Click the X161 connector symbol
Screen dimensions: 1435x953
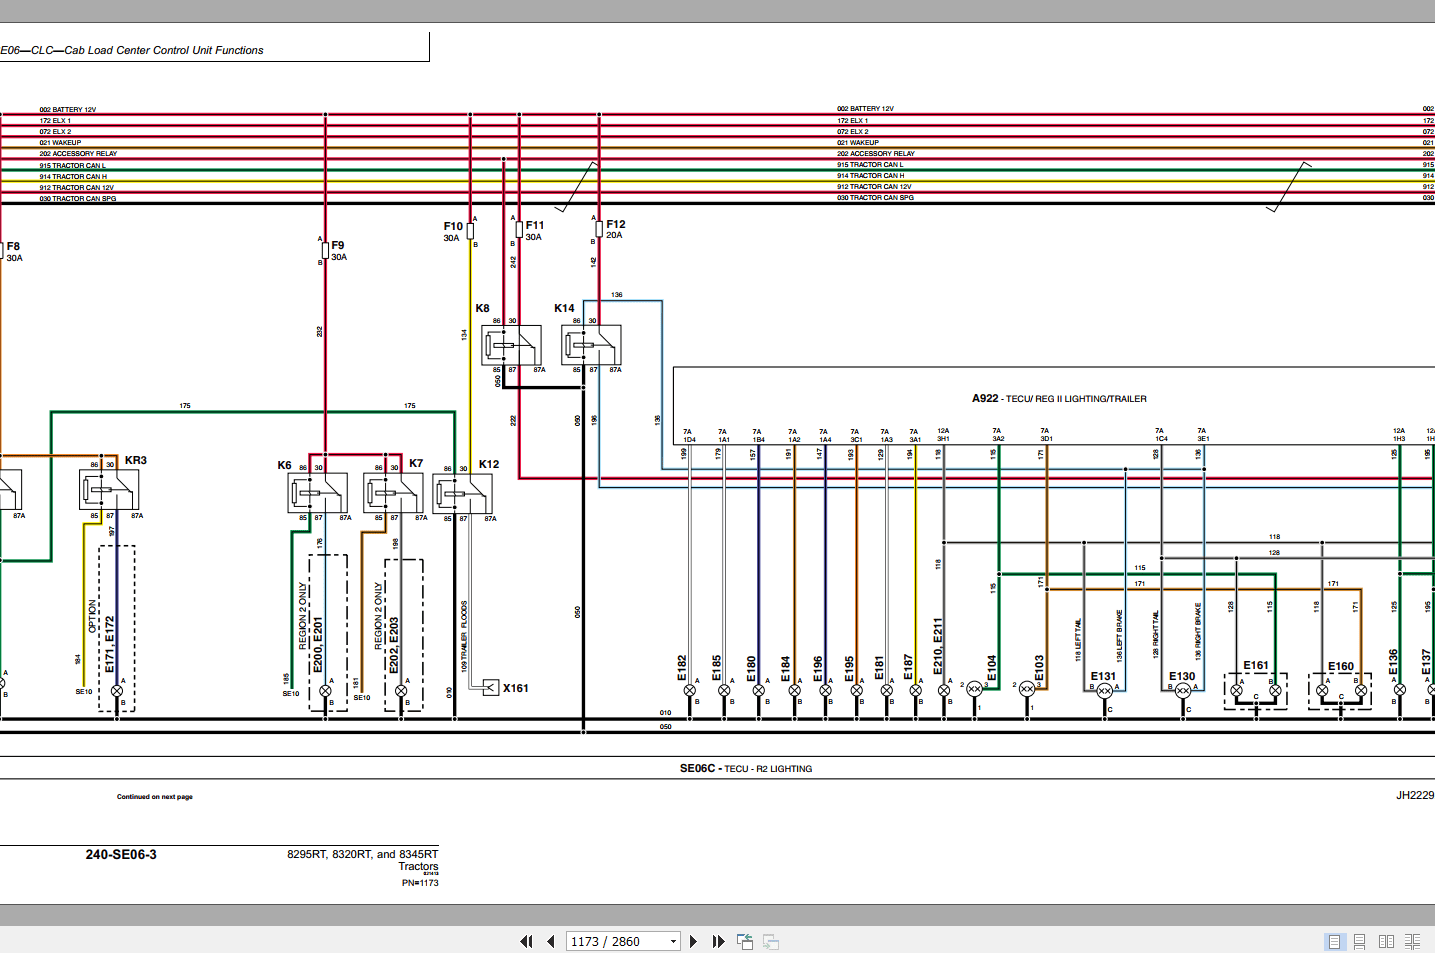(491, 687)
